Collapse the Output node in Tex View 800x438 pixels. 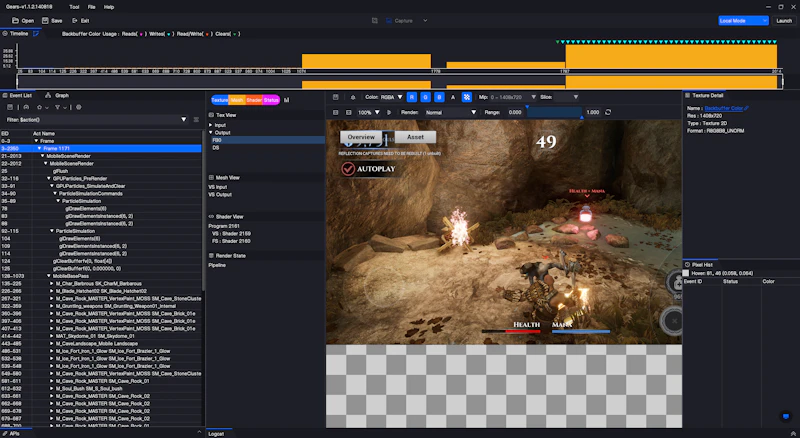coord(211,133)
